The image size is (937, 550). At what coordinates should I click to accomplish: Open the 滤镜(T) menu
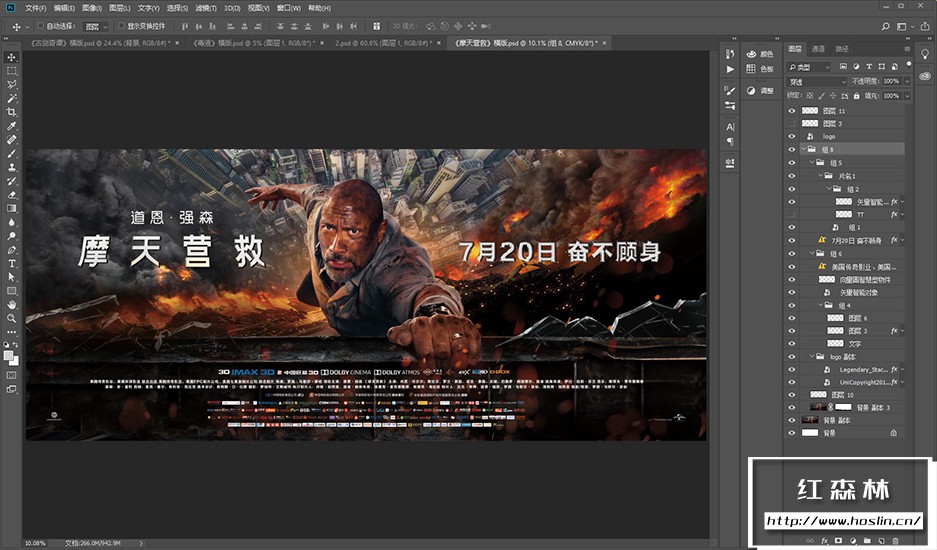[x=206, y=8]
